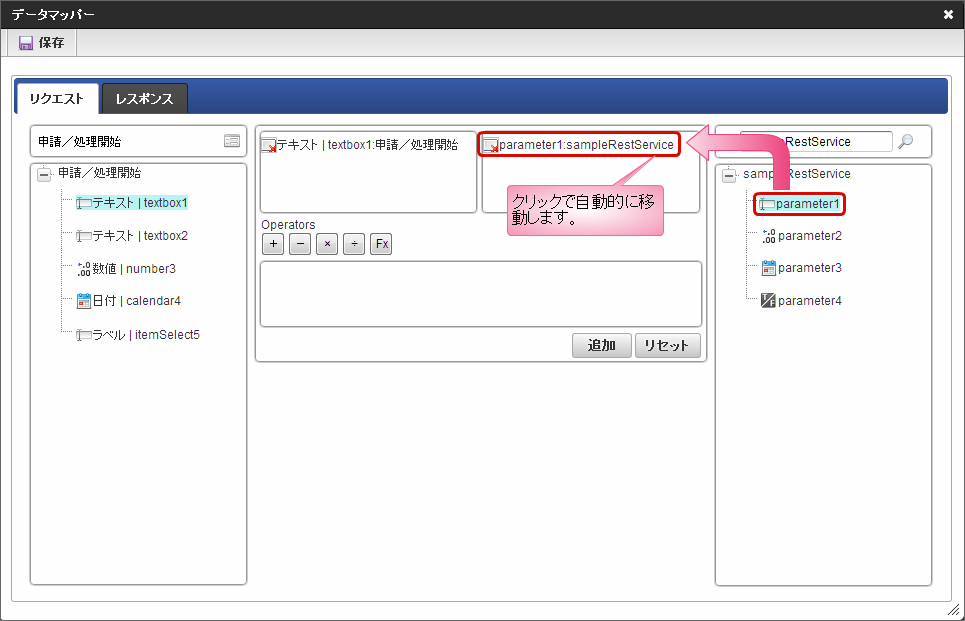Switch to the リクエスト tab

coord(57,98)
